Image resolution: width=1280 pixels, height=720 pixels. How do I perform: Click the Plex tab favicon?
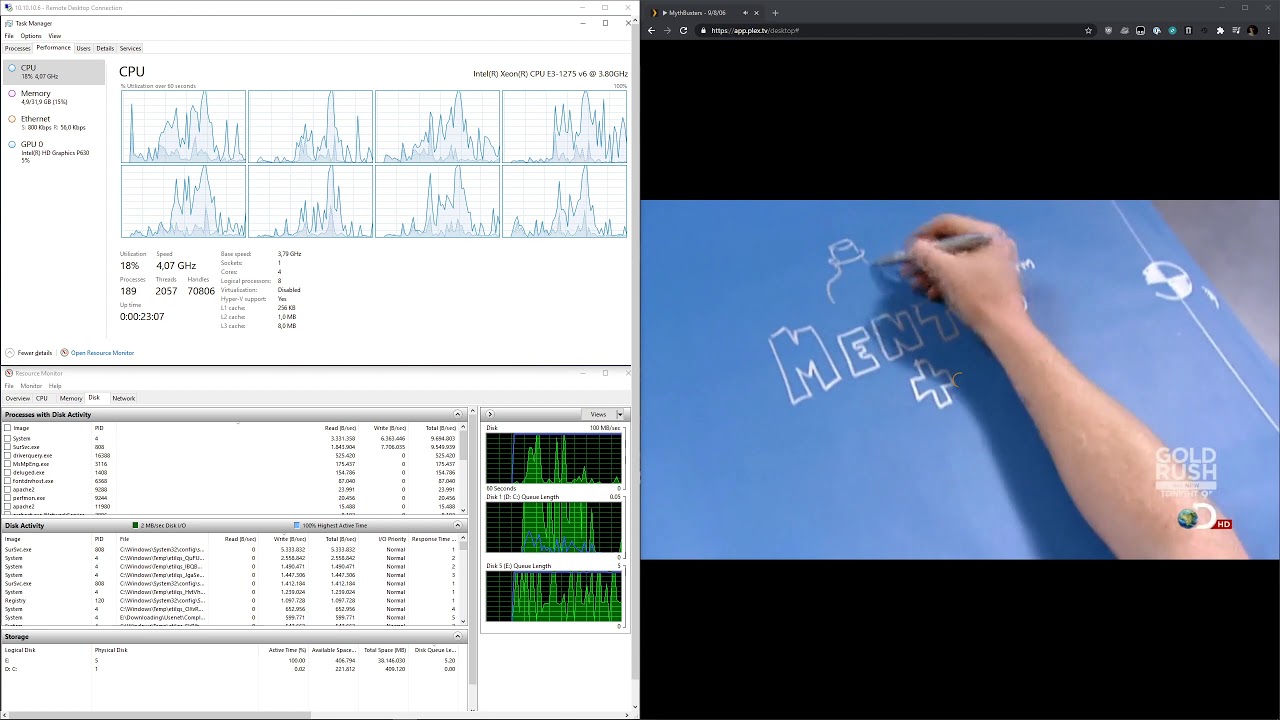tap(655, 13)
